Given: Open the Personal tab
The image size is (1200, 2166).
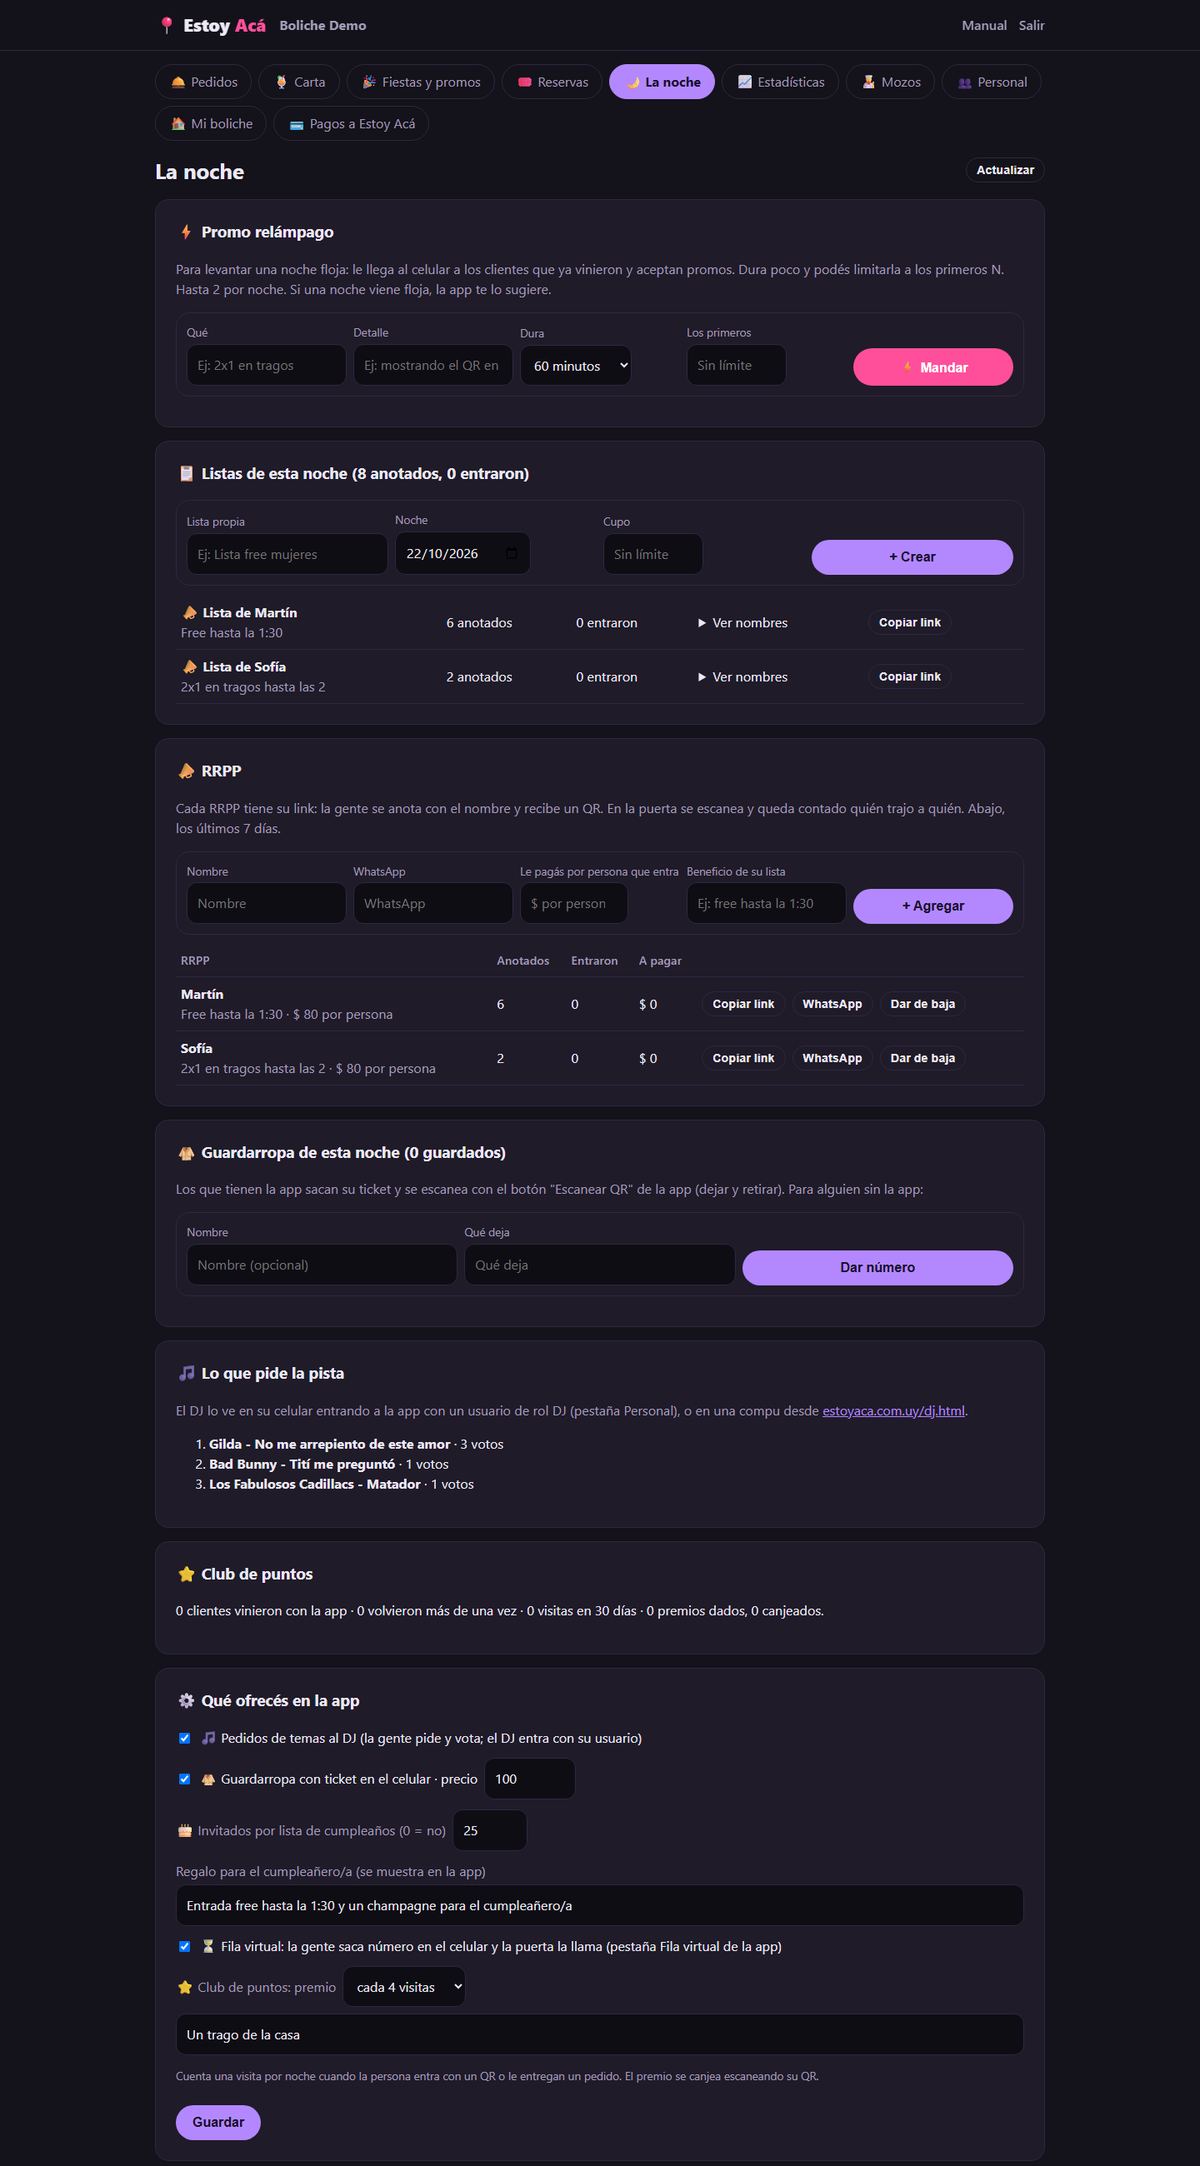Looking at the screenshot, I should (x=991, y=82).
